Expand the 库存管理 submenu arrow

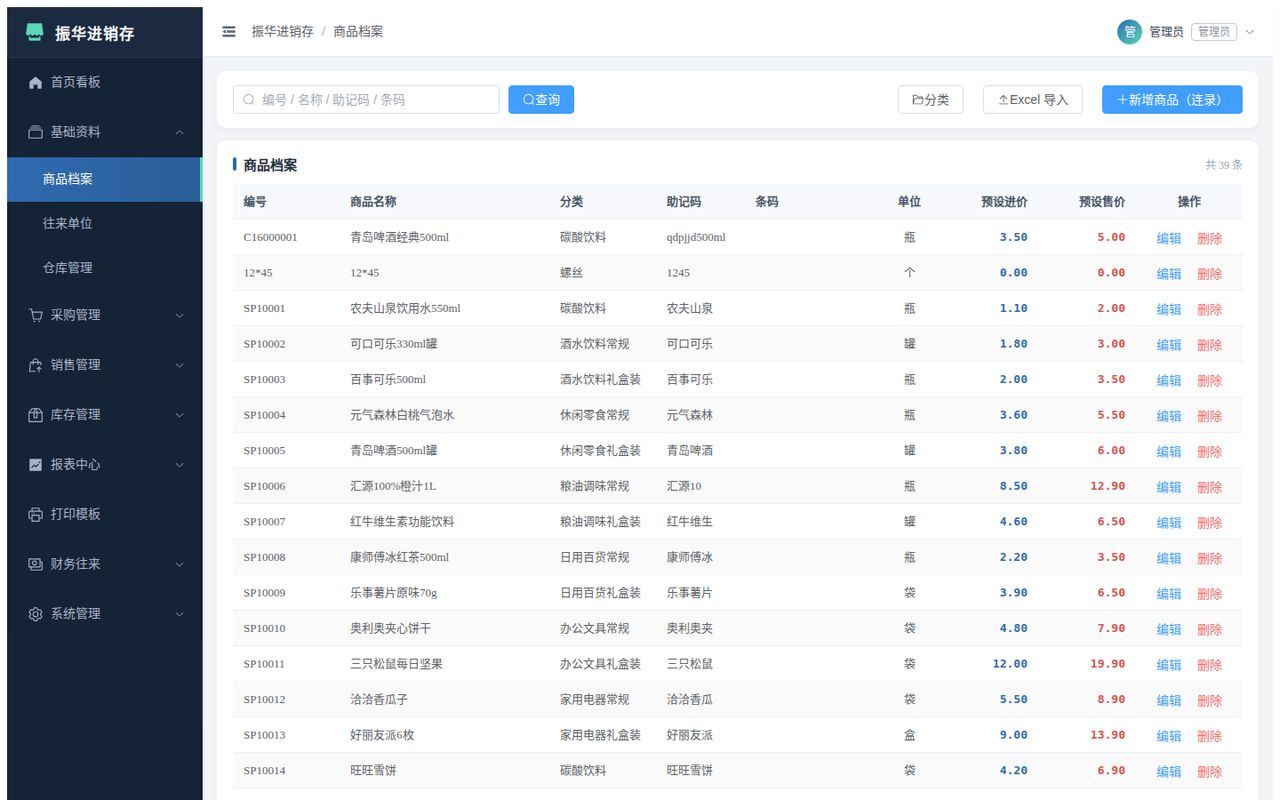point(179,415)
